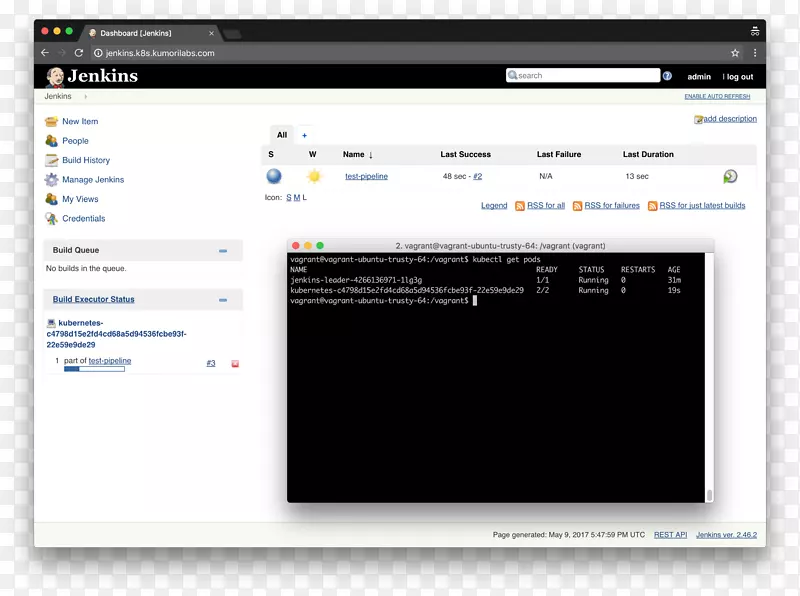The height and width of the screenshot is (596, 800).
Task: Open the Jenkins breadcrumb arrow menu
Action: [x=85, y=97]
